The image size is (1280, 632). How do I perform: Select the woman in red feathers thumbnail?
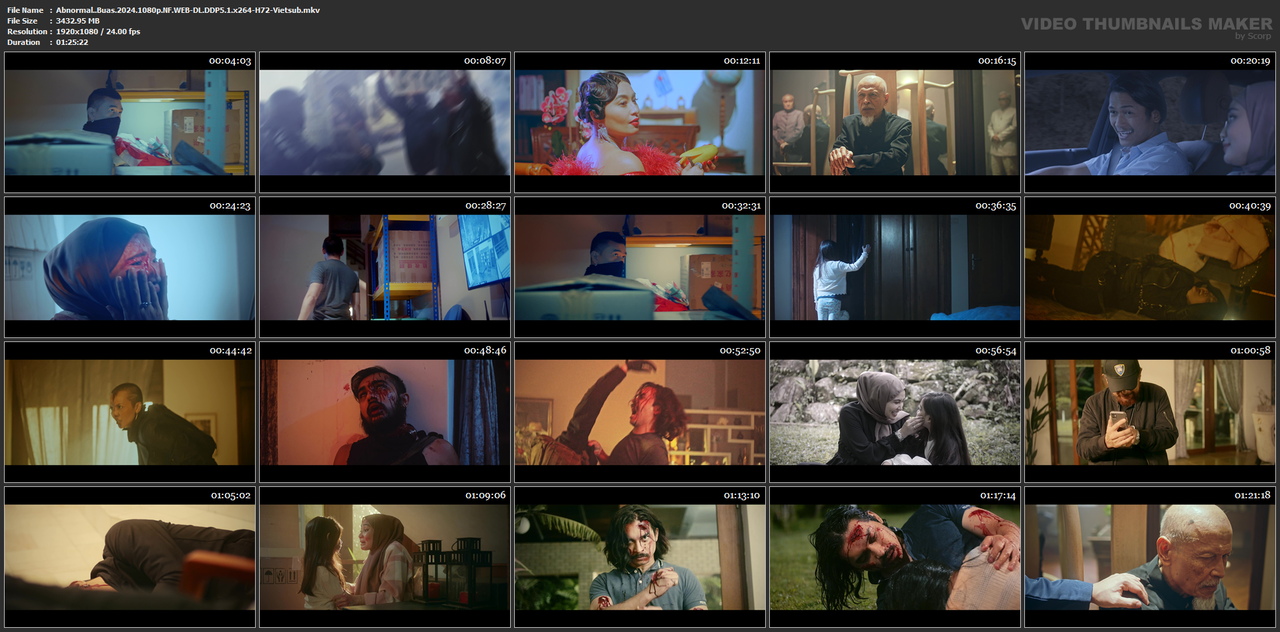(640, 122)
